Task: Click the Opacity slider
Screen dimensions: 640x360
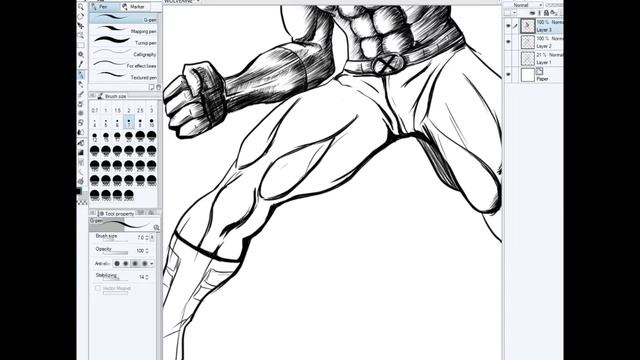Action: [116, 253]
